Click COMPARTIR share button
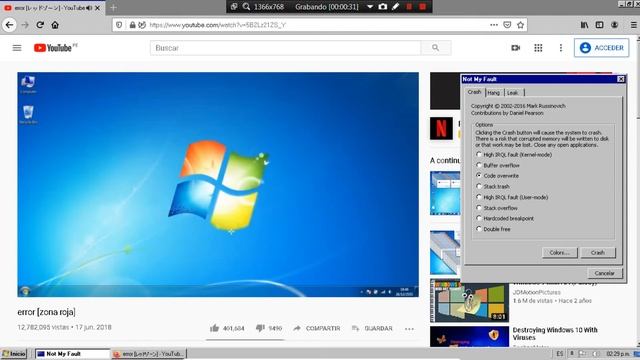 coord(317,328)
